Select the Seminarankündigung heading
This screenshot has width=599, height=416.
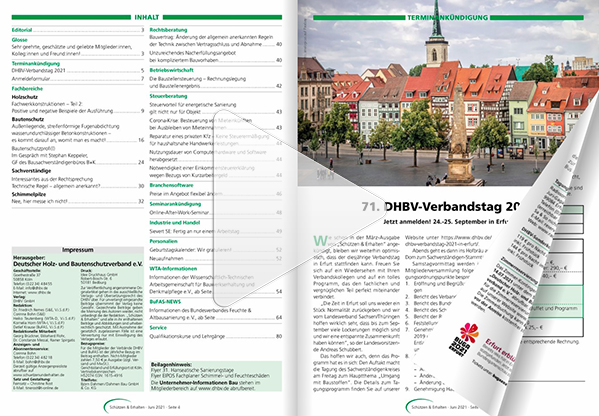tap(175, 204)
